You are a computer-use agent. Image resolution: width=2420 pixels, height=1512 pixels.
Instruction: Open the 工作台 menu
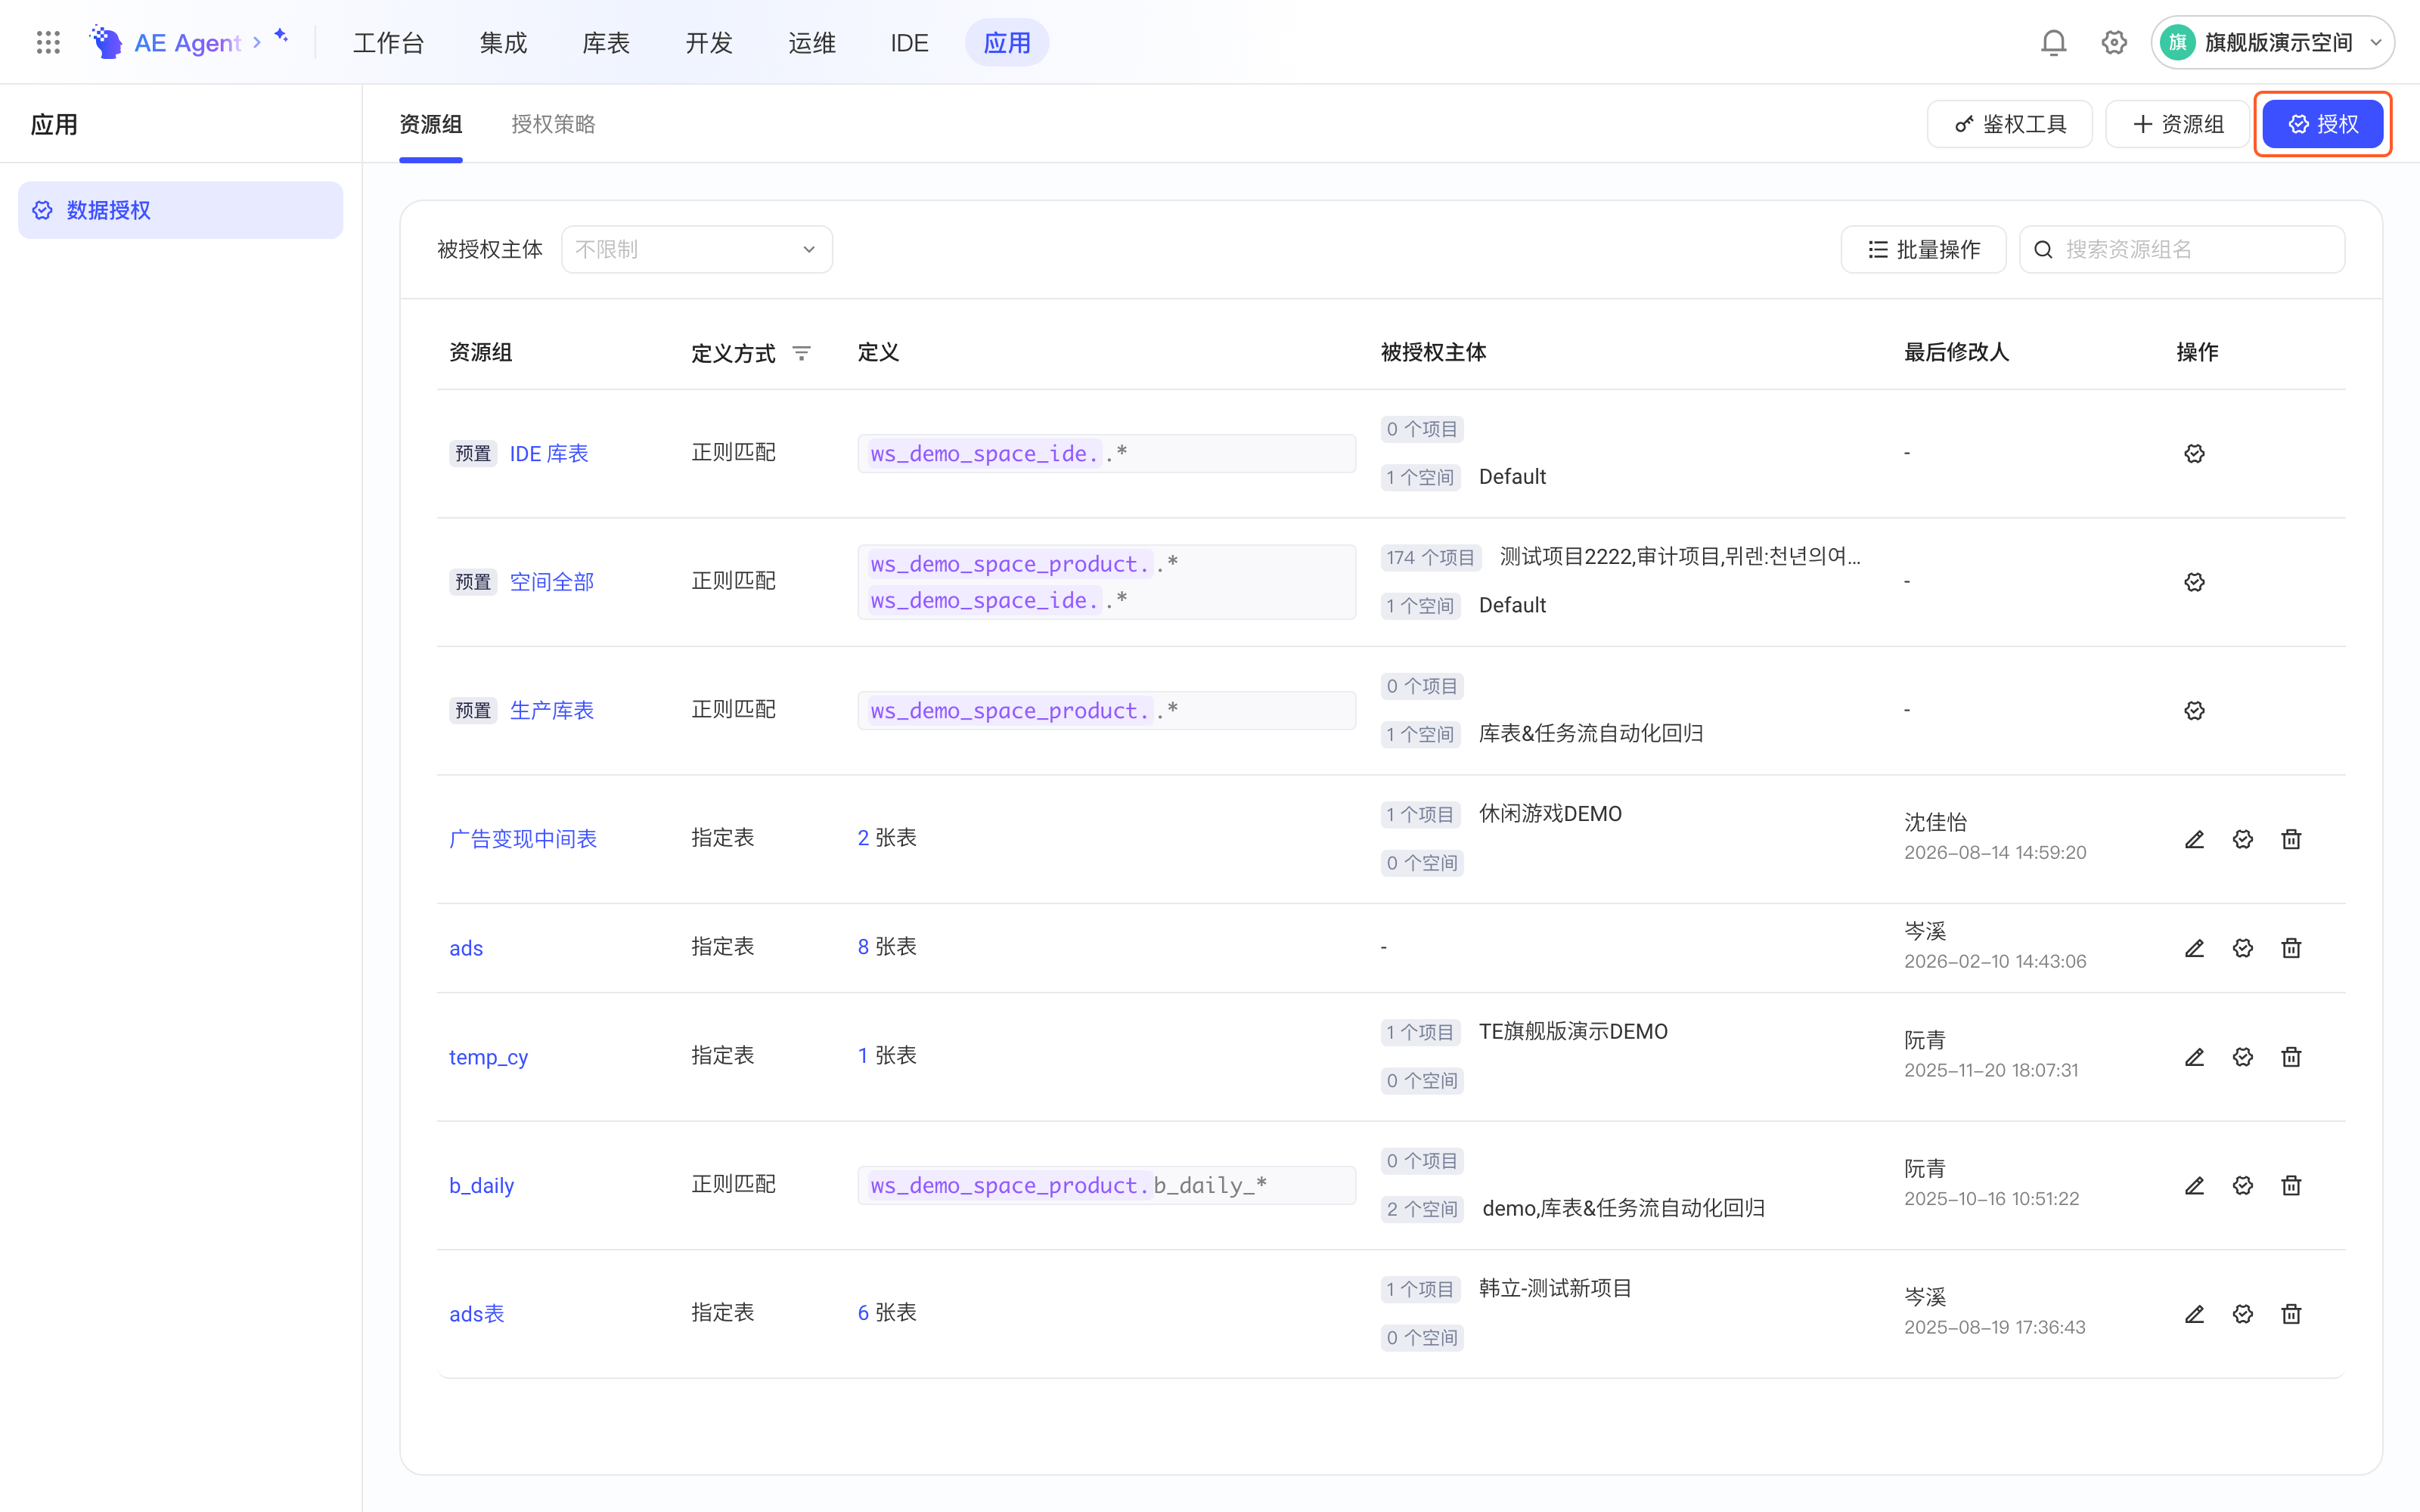[x=389, y=43]
